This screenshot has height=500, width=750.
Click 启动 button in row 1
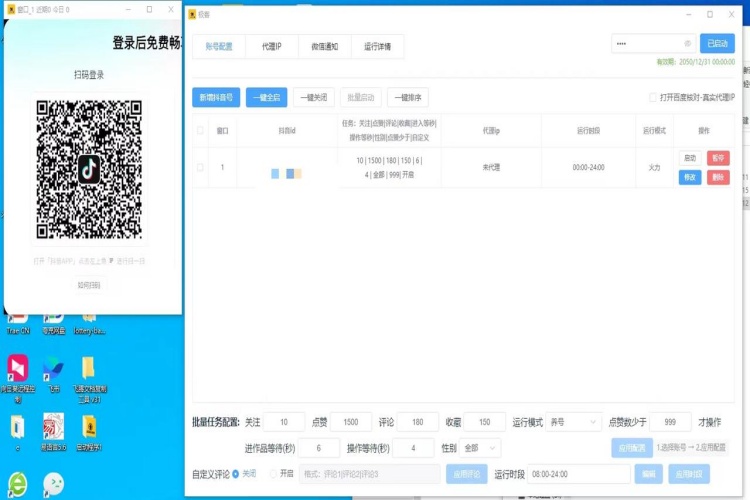(690, 158)
